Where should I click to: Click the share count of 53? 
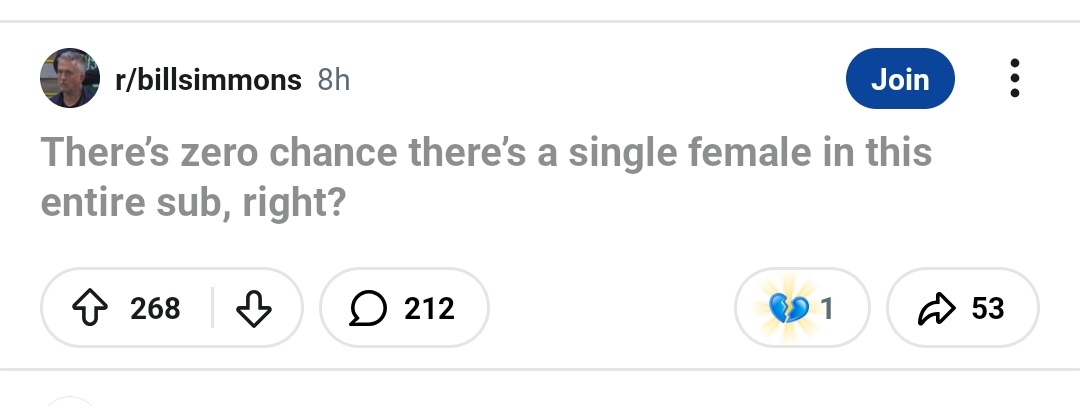coord(988,308)
